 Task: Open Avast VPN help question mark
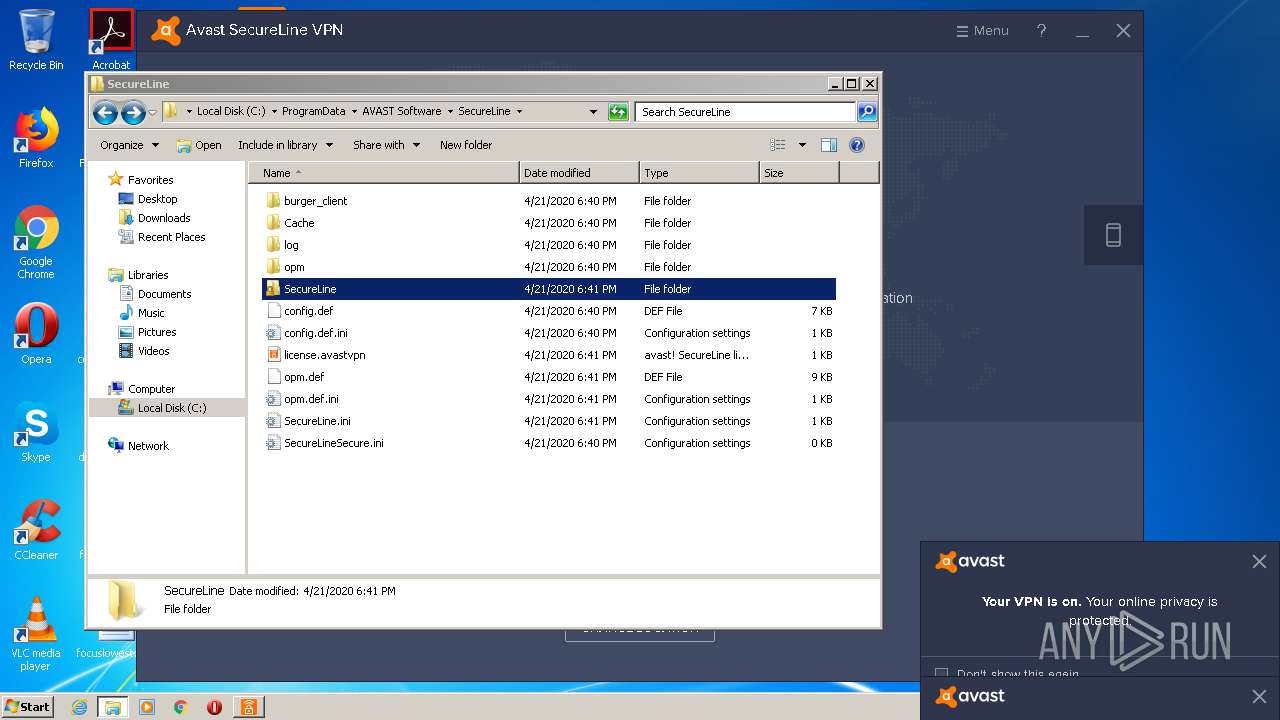pos(1041,31)
